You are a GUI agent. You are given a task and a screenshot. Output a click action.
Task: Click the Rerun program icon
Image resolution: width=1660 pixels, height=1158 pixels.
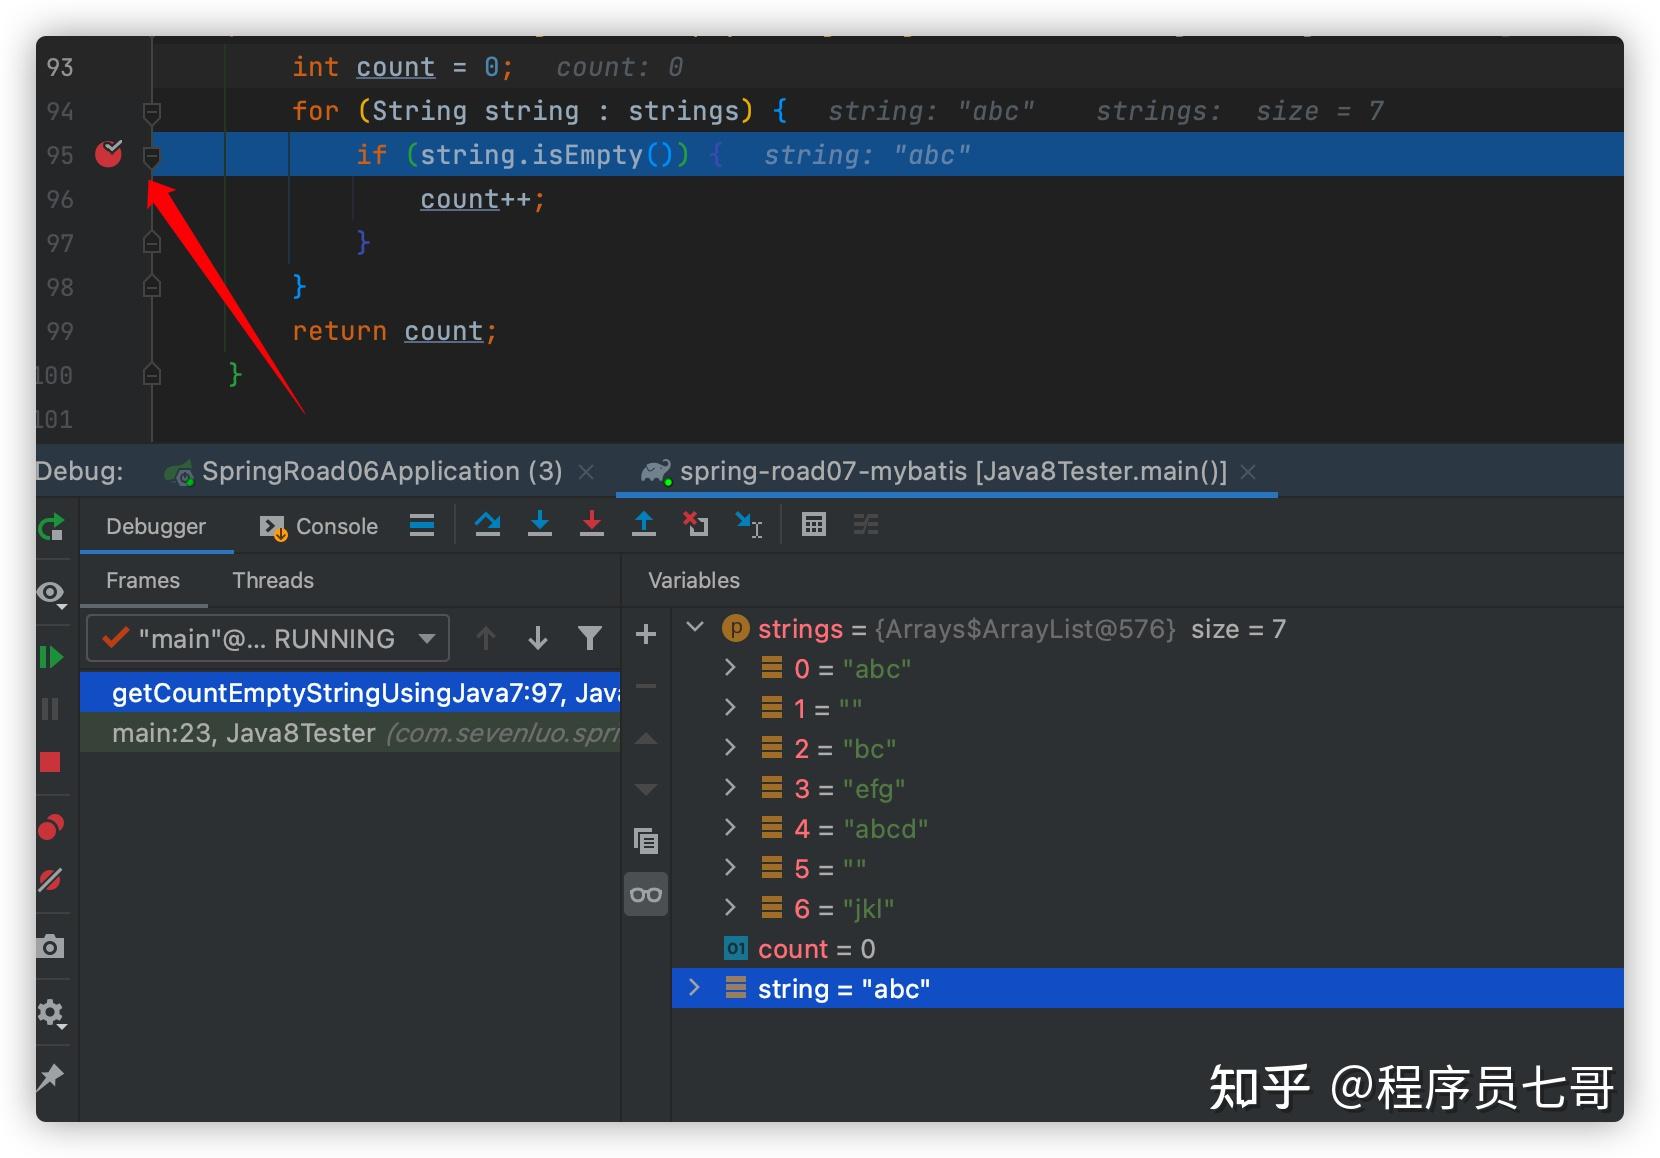point(51,527)
